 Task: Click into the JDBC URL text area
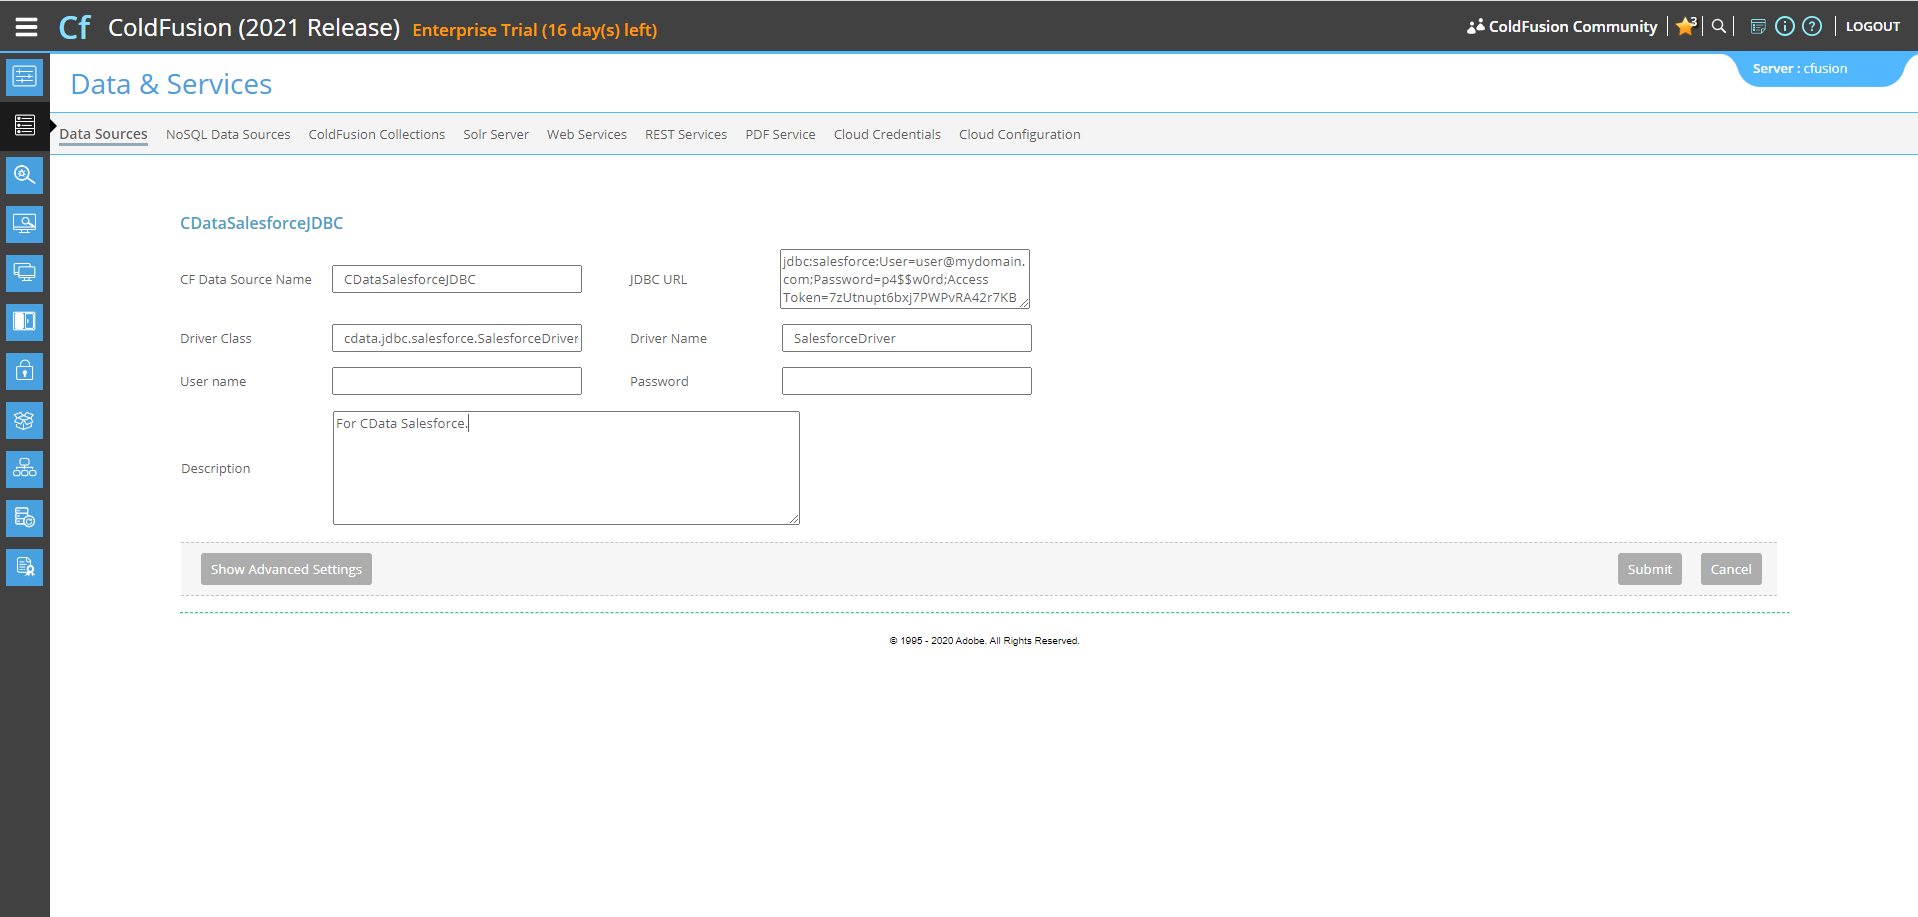(x=904, y=279)
